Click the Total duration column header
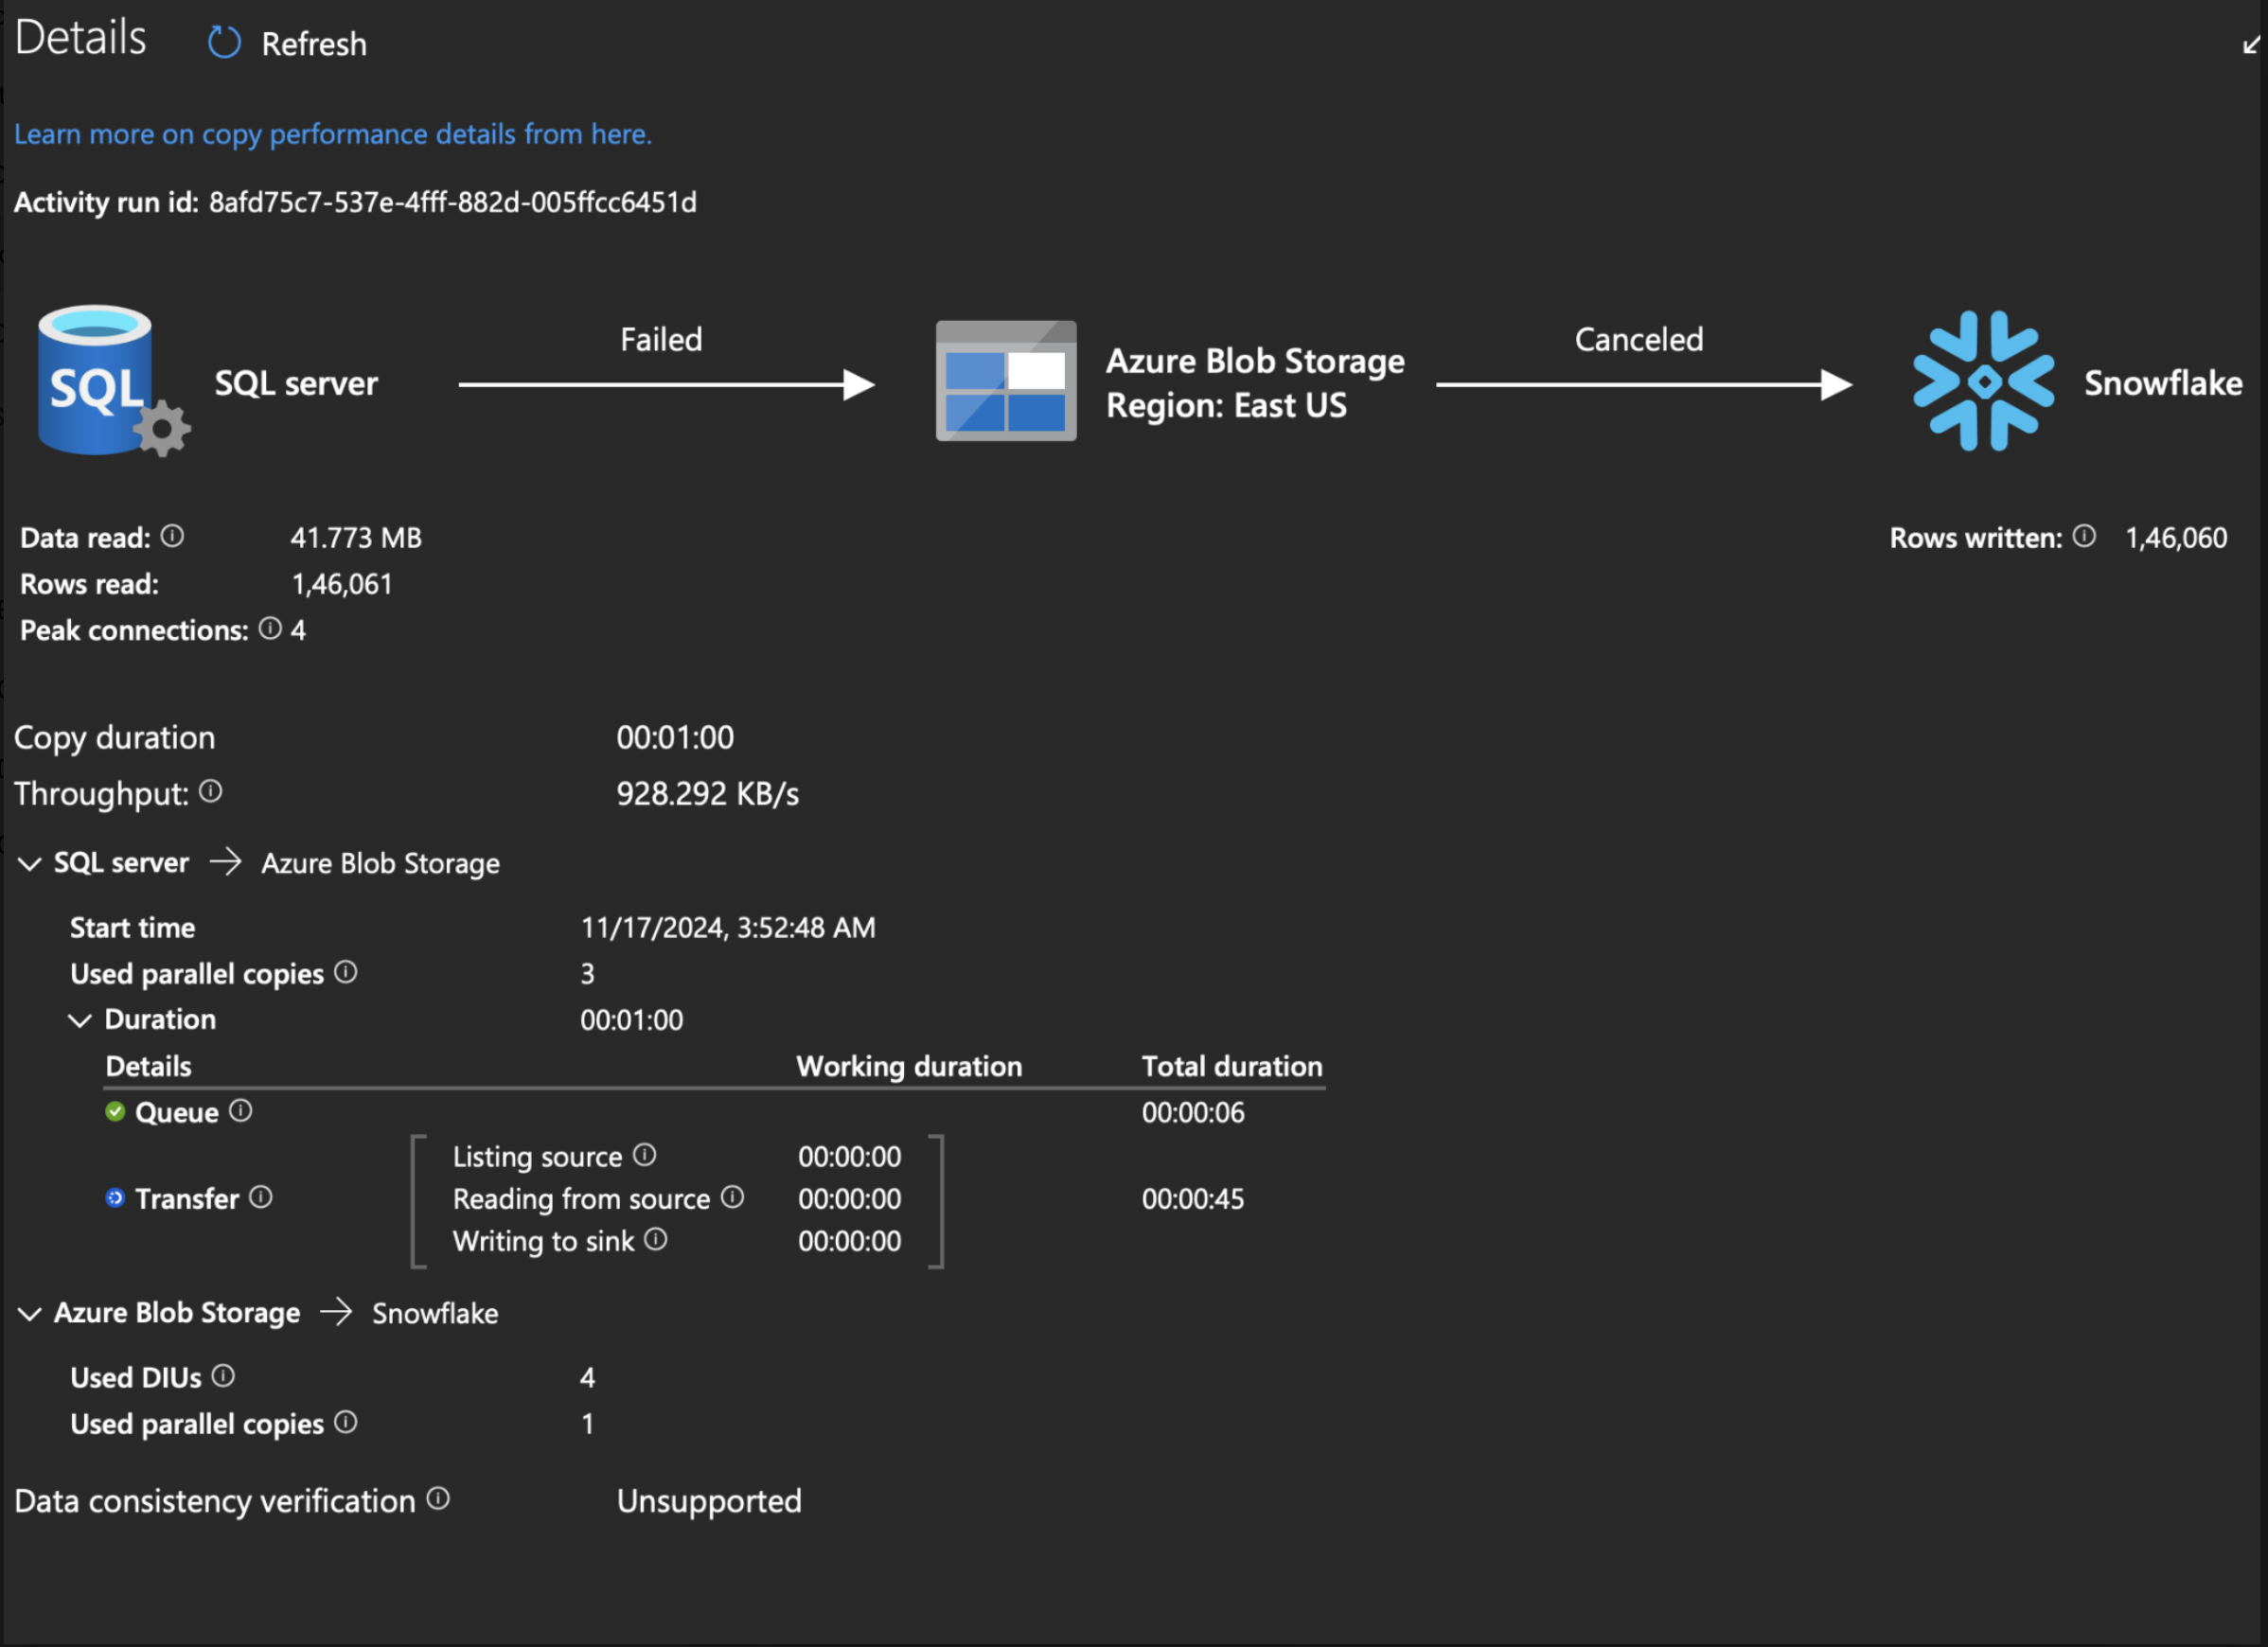This screenshot has width=2268, height=1647. pyautogui.click(x=1232, y=1066)
